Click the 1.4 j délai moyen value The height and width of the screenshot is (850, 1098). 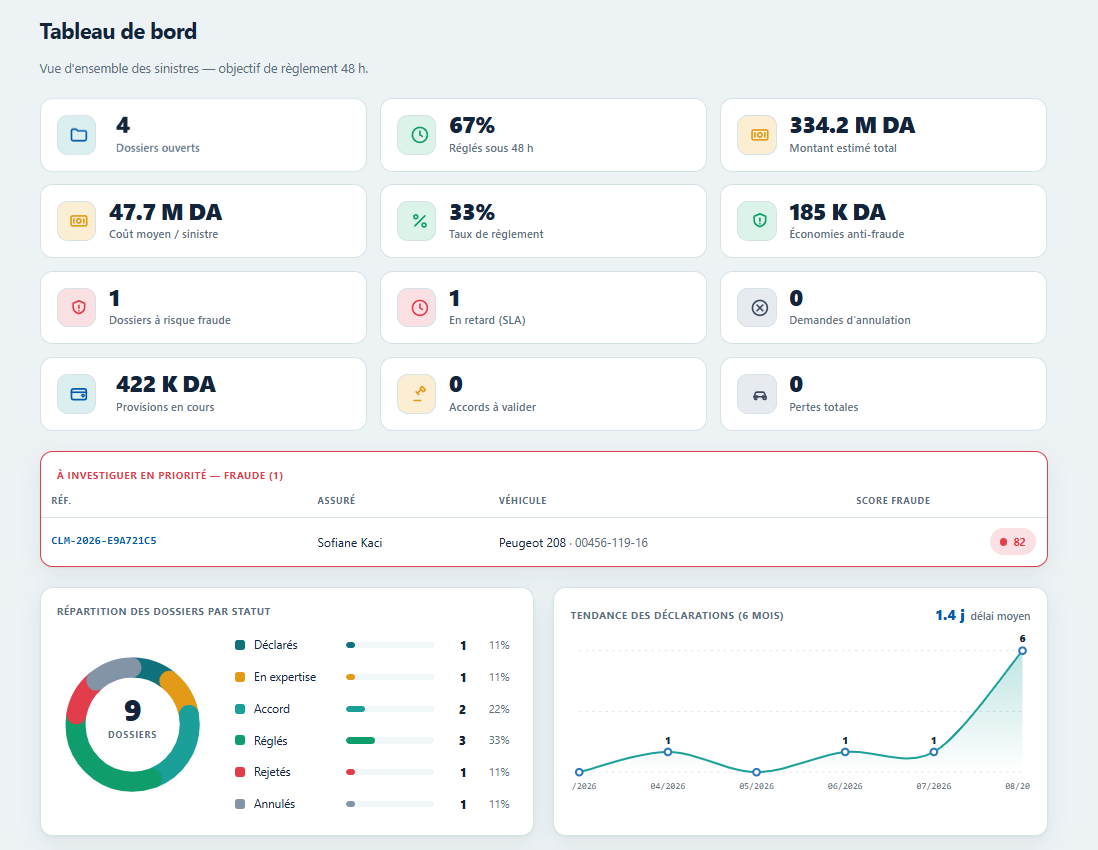(950, 615)
